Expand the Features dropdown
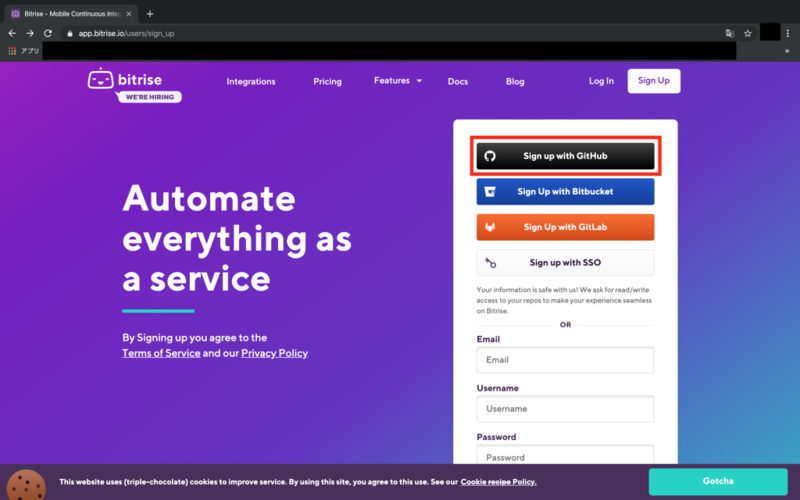Screen dimensions: 800x500 398,81
